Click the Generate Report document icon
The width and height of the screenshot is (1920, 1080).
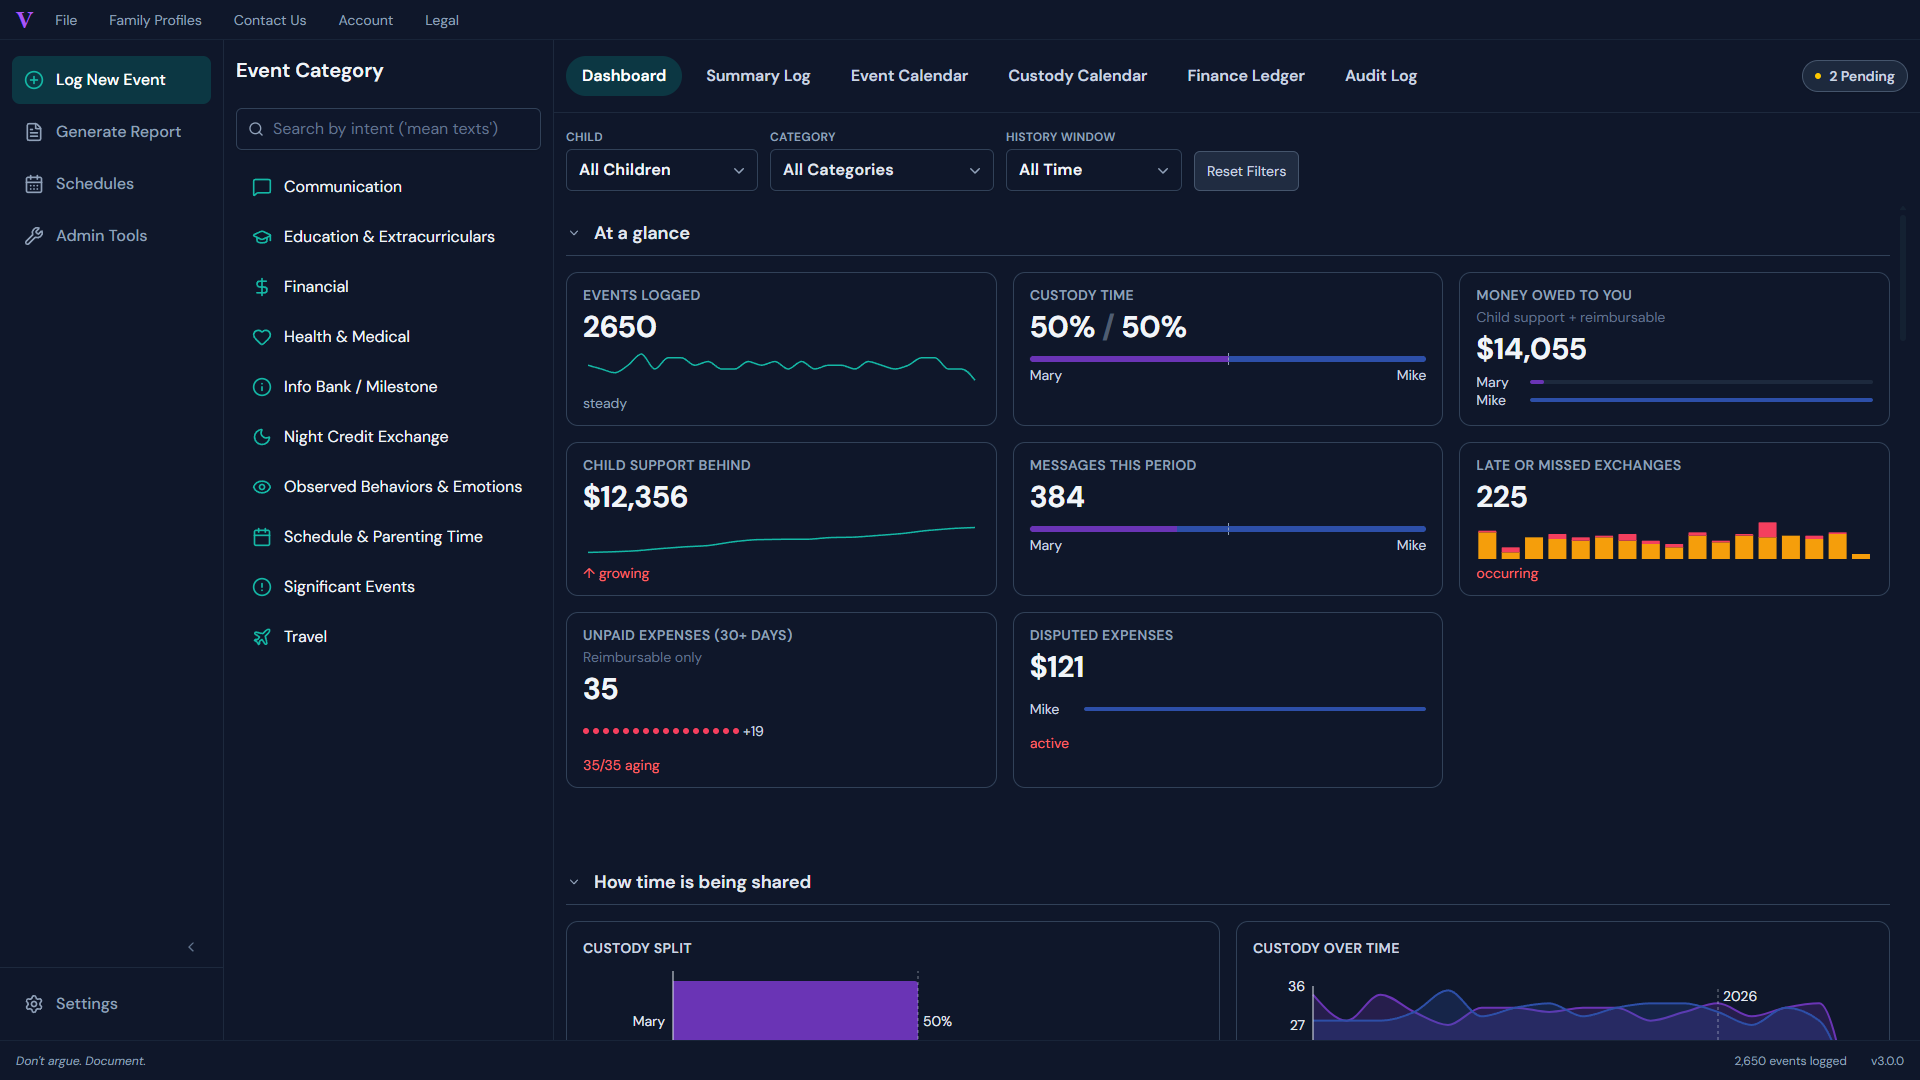click(x=34, y=132)
